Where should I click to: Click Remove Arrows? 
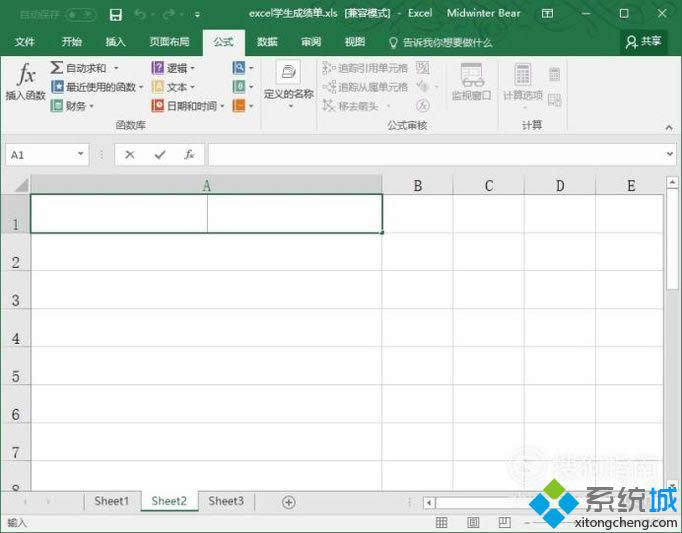click(x=351, y=106)
